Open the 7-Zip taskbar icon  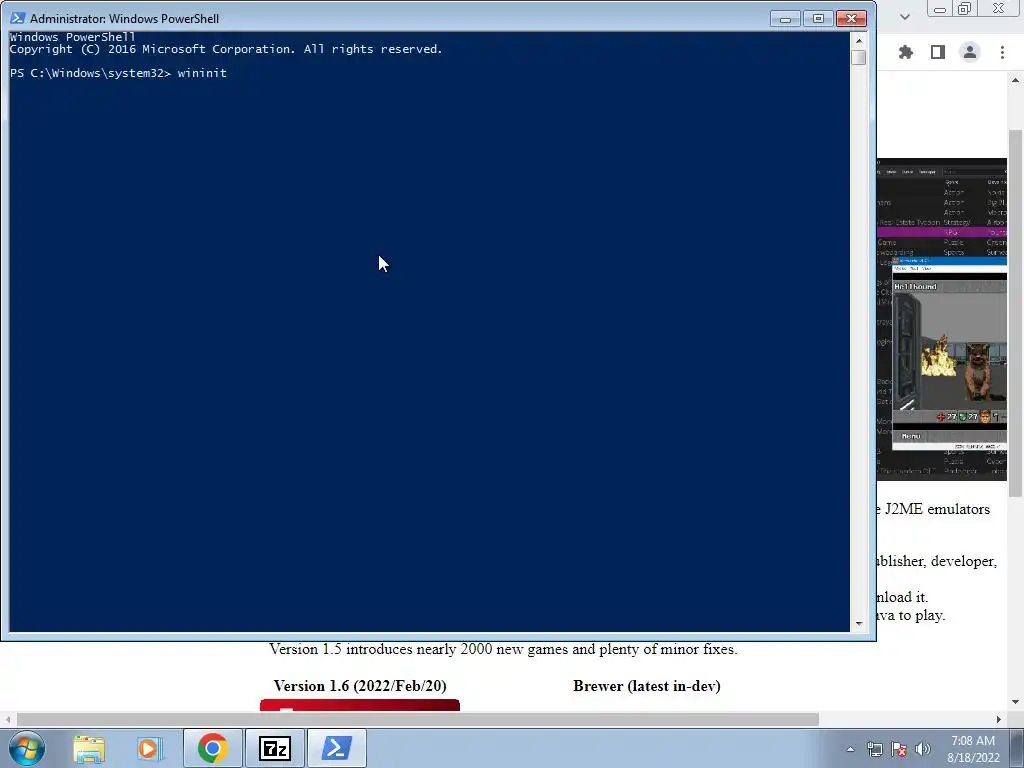pyautogui.click(x=274, y=748)
